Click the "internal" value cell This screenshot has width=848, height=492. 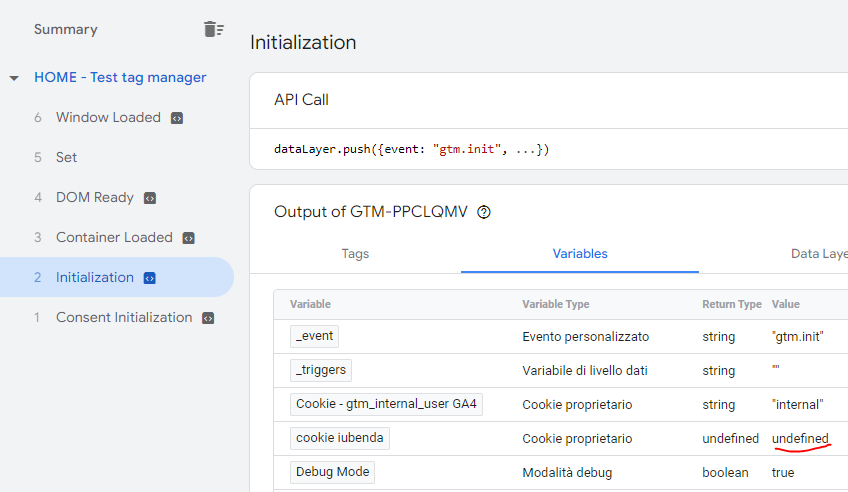[798, 404]
